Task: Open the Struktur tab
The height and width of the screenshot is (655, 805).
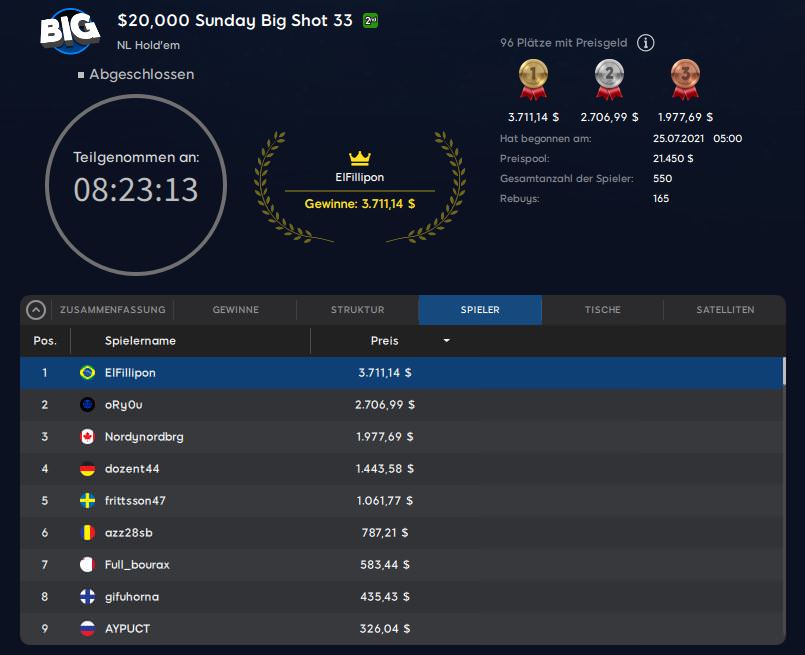Action: pyautogui.click(x=357, y=310)
